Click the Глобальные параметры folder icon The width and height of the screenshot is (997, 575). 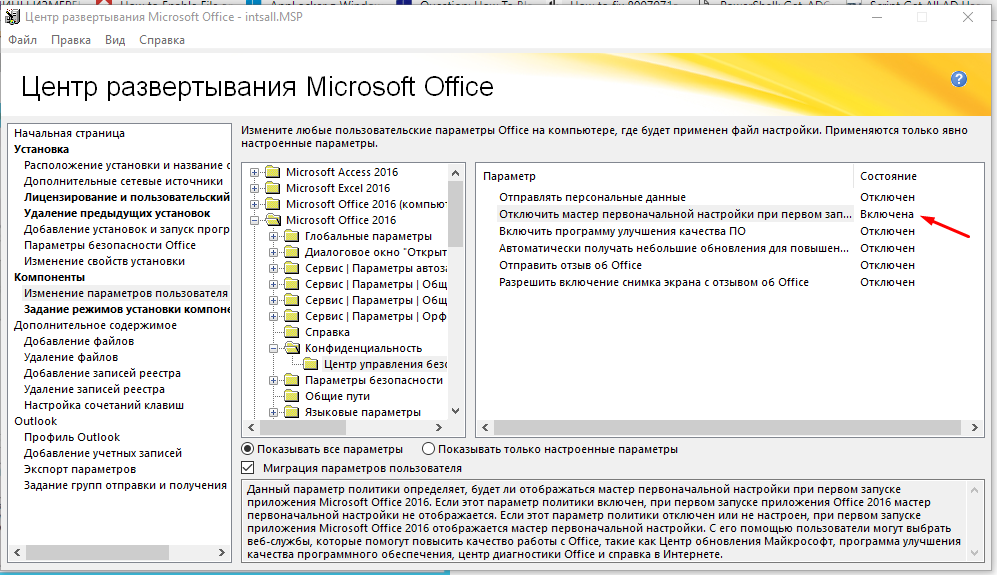[292, 236]
